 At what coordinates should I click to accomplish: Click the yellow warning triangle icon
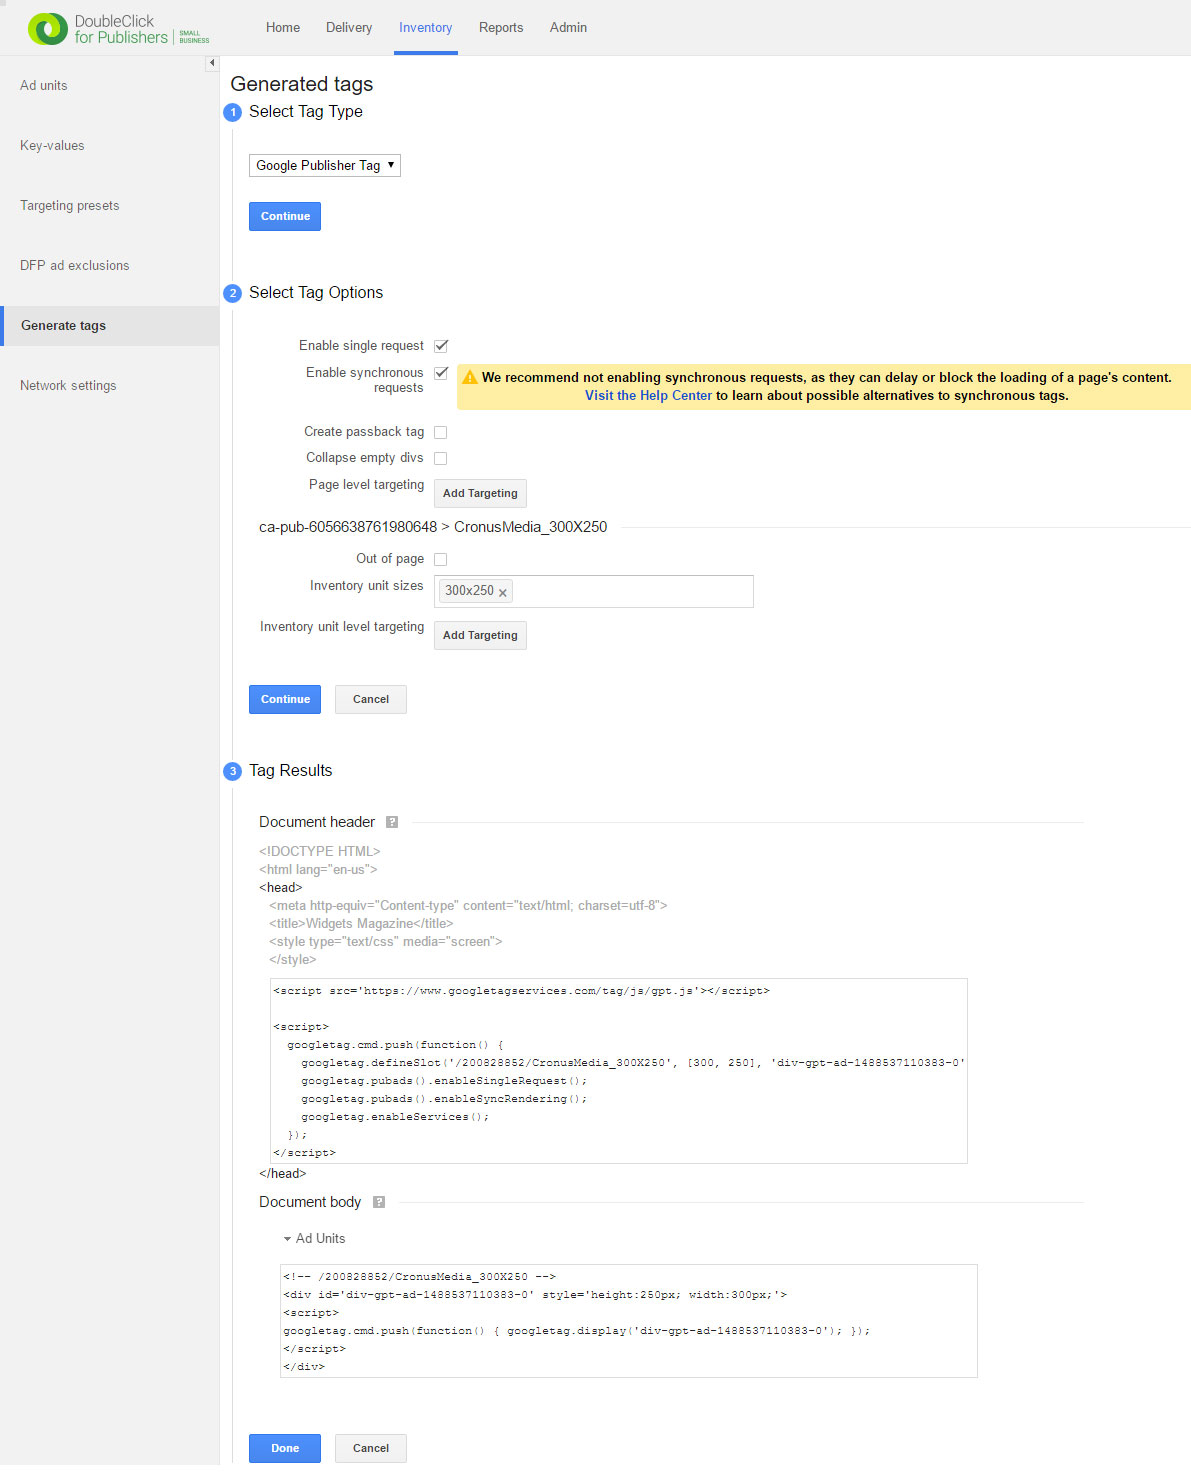click(x=469, y=377)
